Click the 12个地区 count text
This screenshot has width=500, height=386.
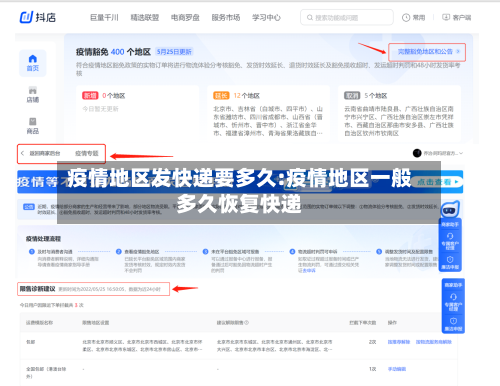click(247, 96)
